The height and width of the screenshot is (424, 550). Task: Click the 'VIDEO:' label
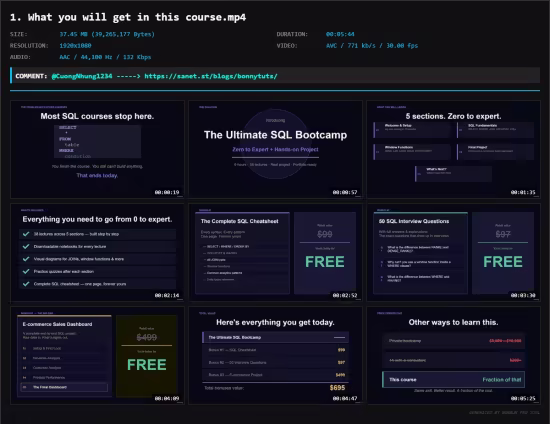287,46
